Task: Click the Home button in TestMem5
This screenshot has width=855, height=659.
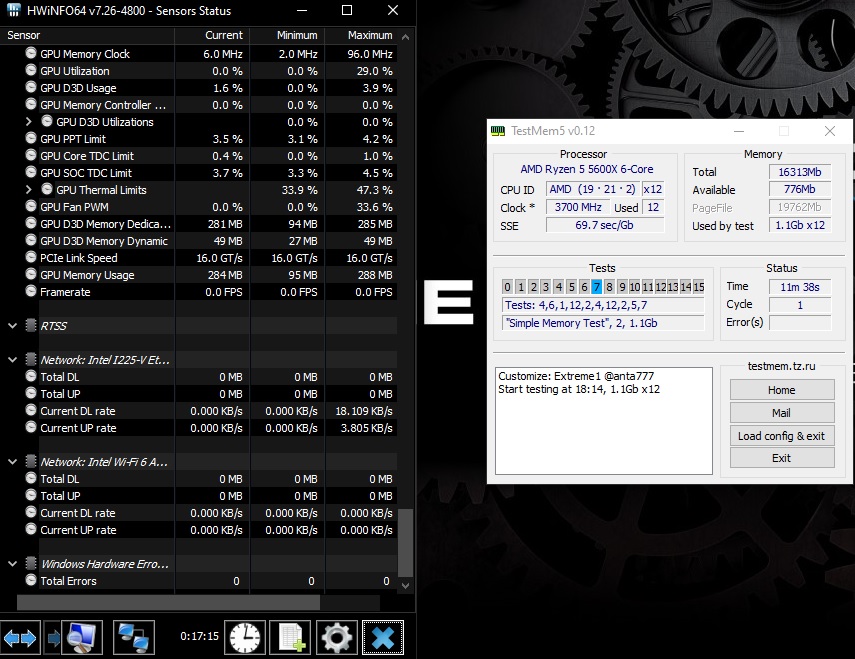Action: click(x=782, y=390)
